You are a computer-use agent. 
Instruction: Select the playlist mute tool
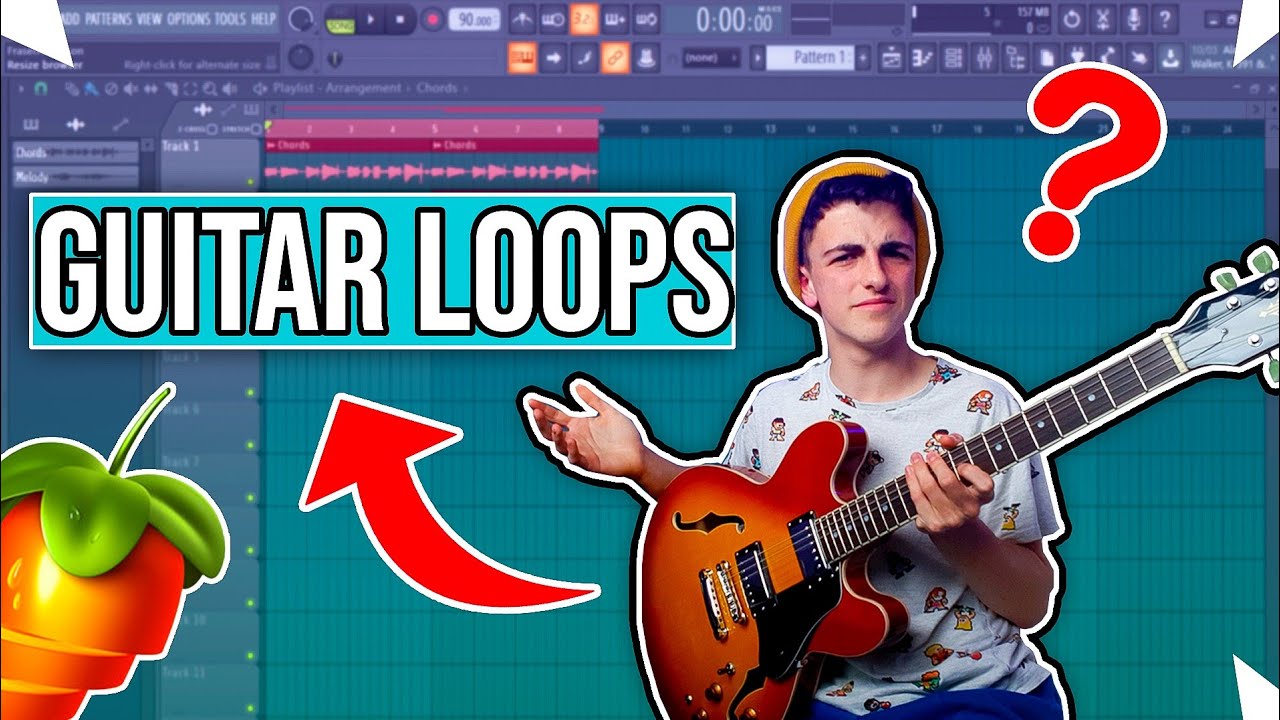(x=130, y=89)
